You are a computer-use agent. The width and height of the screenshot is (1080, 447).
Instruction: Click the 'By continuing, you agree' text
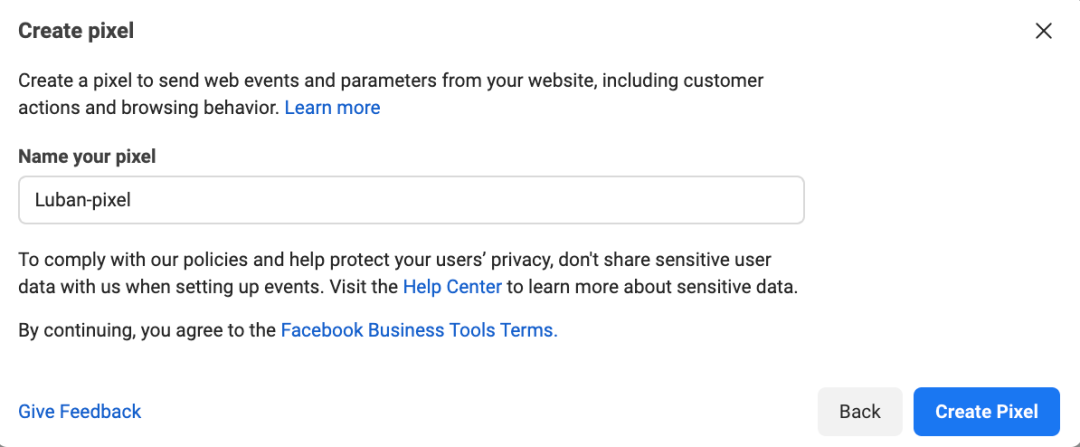coord(147,330)
